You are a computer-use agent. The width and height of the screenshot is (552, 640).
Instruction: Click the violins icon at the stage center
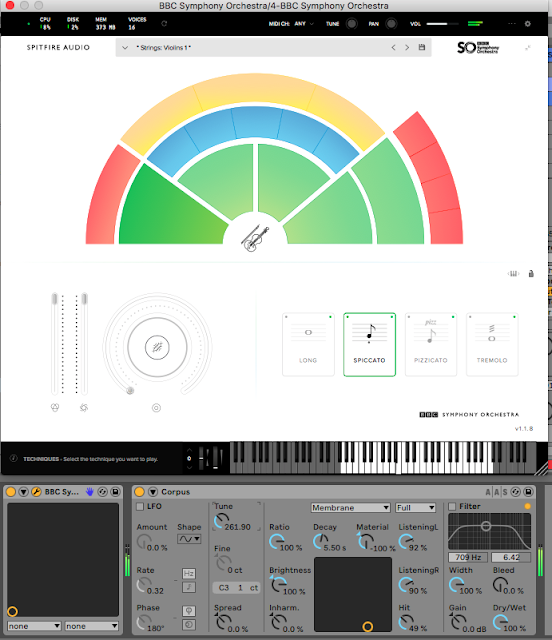(255, 238)
